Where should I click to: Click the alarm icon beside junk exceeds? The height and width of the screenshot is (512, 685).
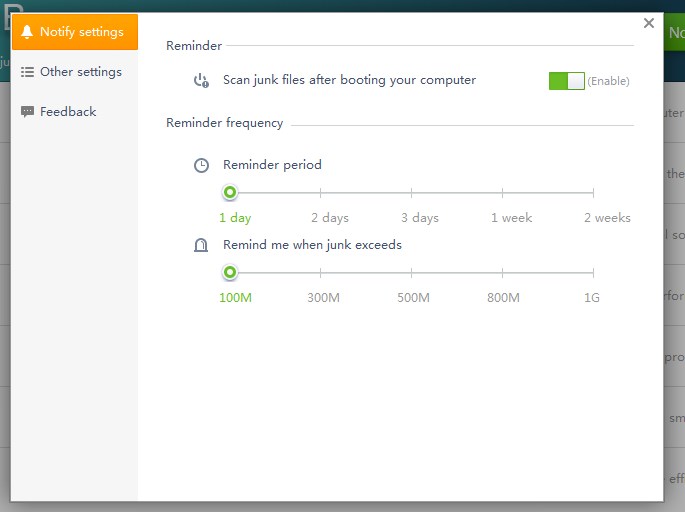tap(201, 245)
